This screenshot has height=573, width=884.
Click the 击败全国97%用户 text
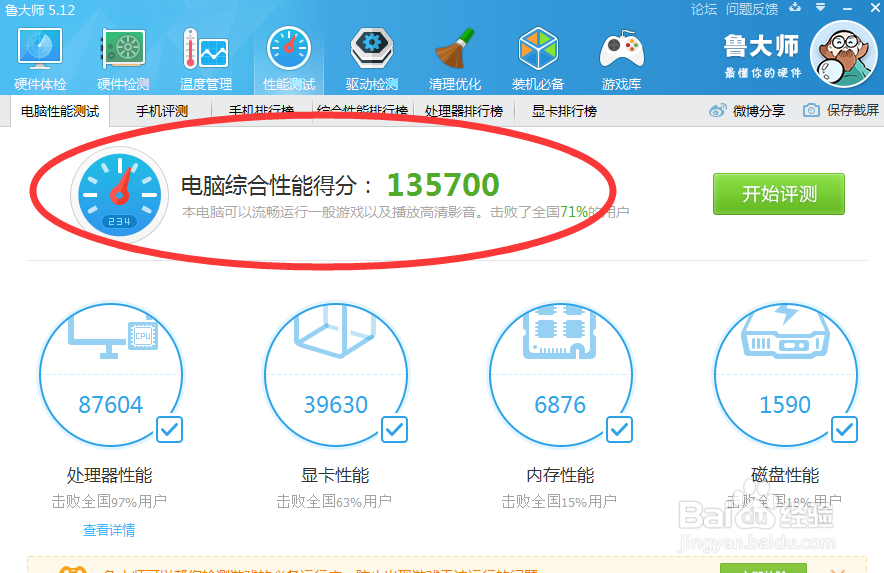(x=109, y=501)
